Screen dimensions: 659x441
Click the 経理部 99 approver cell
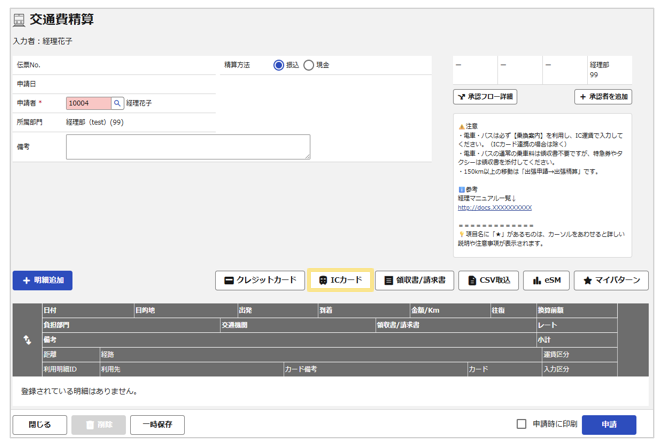(x=609, y=70)
